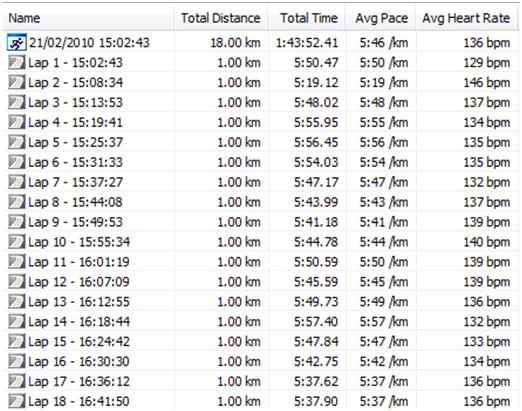The image size is (522, 411).
Task: Click the Lap 5 lap icon
Action: coord(17,142)
